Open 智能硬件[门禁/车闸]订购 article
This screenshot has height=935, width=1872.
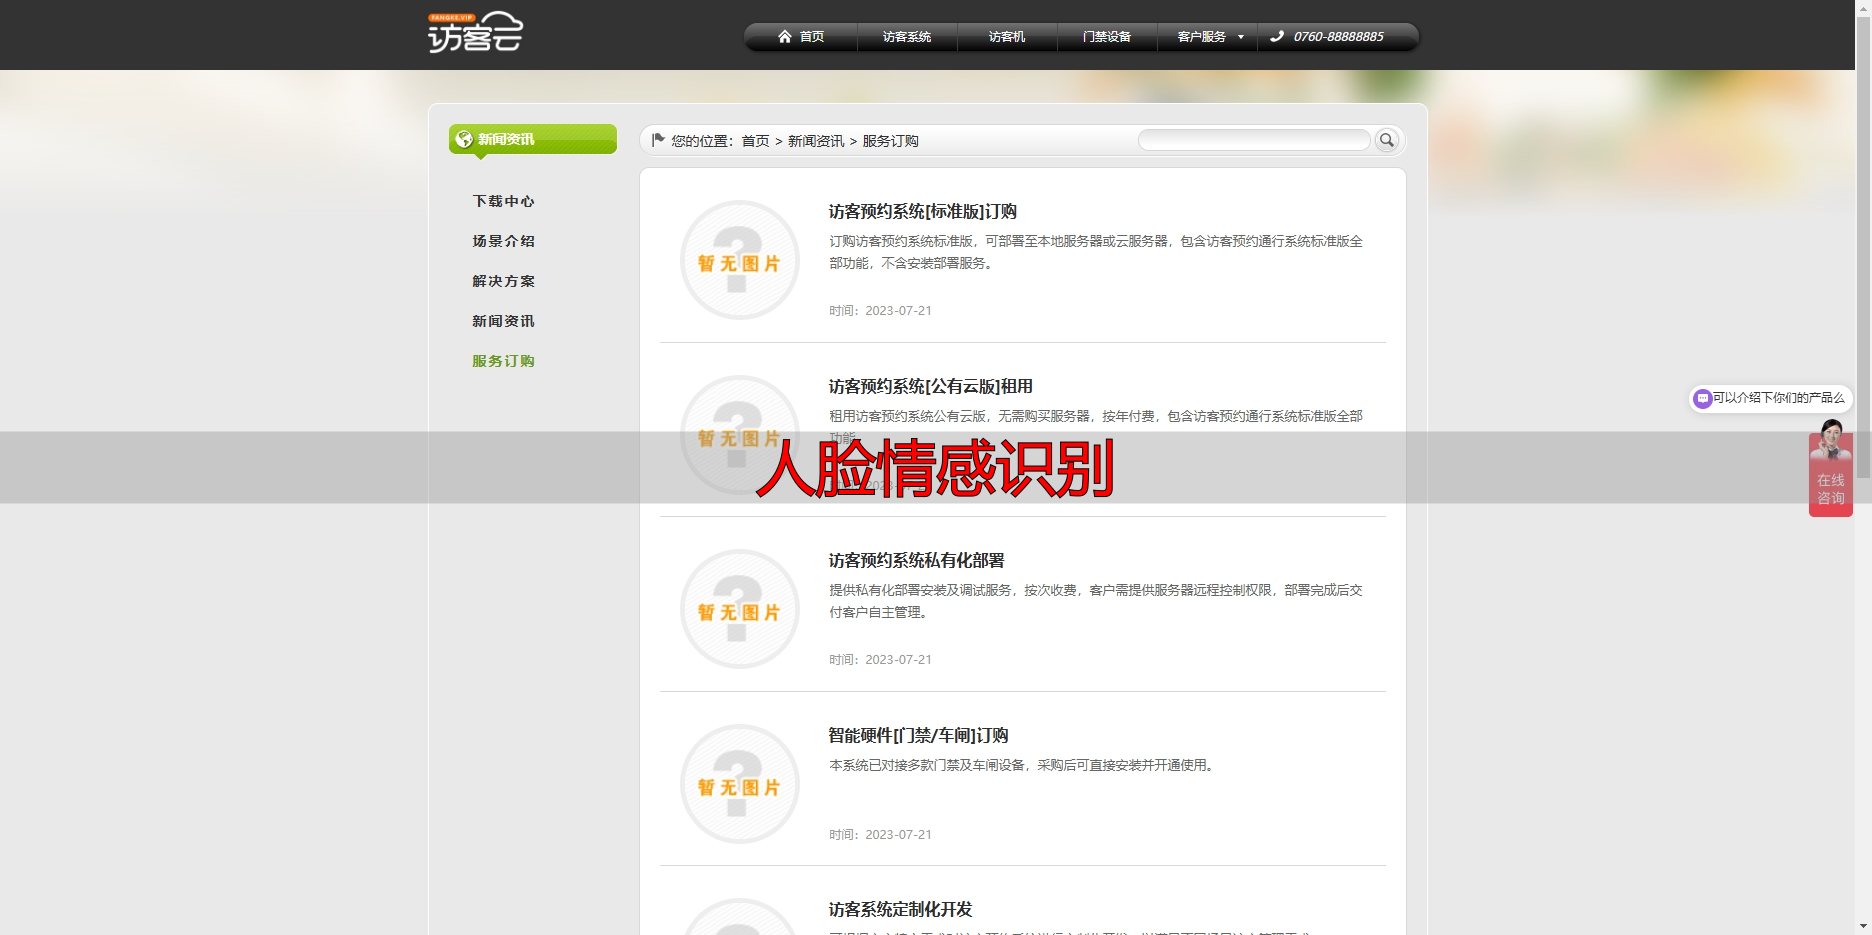coord(919,736)
